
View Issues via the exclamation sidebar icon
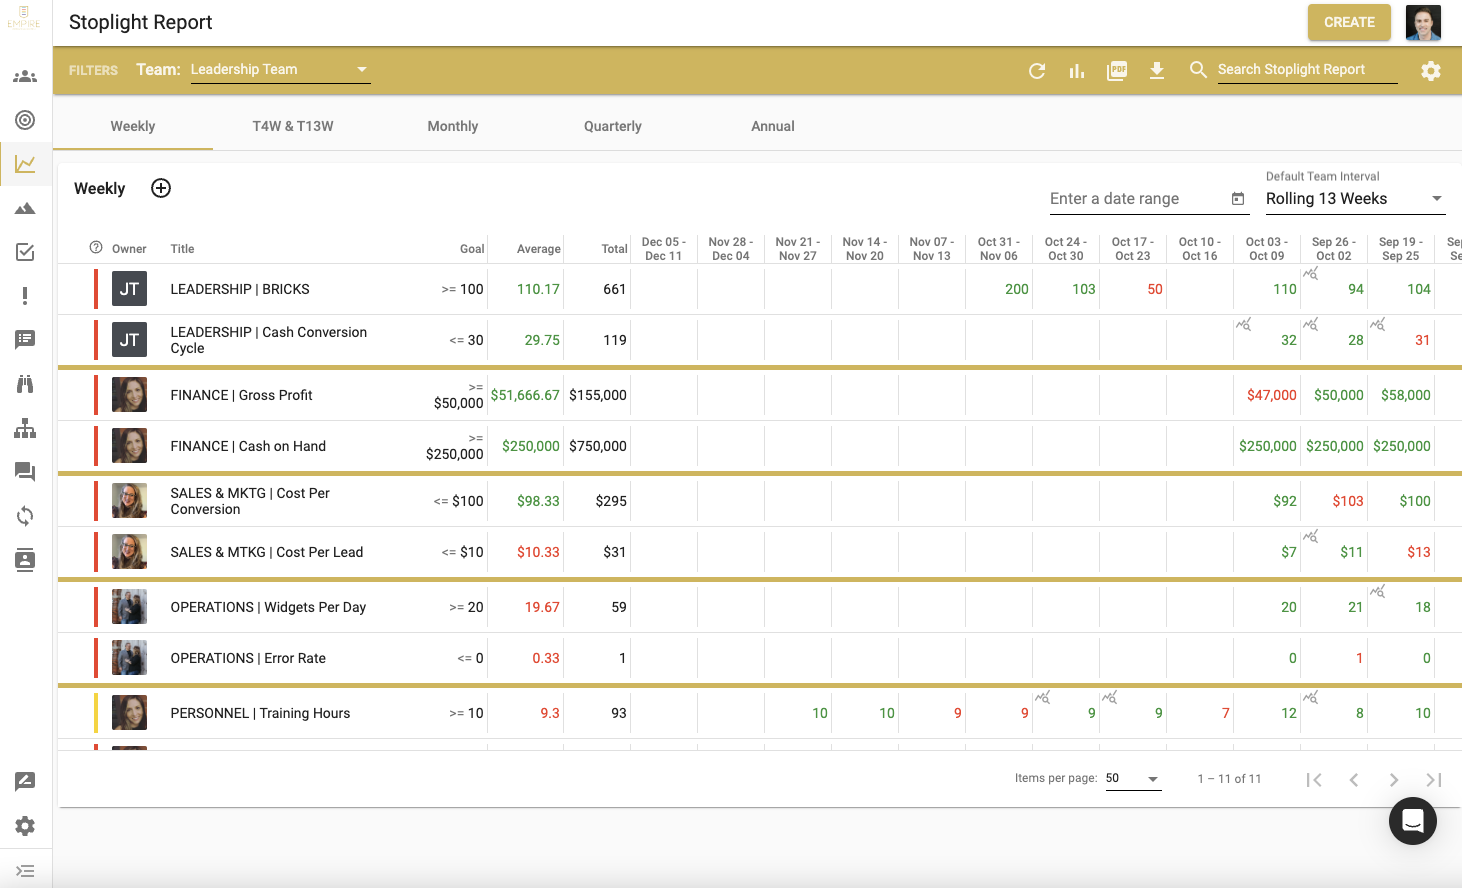(25, 296)
